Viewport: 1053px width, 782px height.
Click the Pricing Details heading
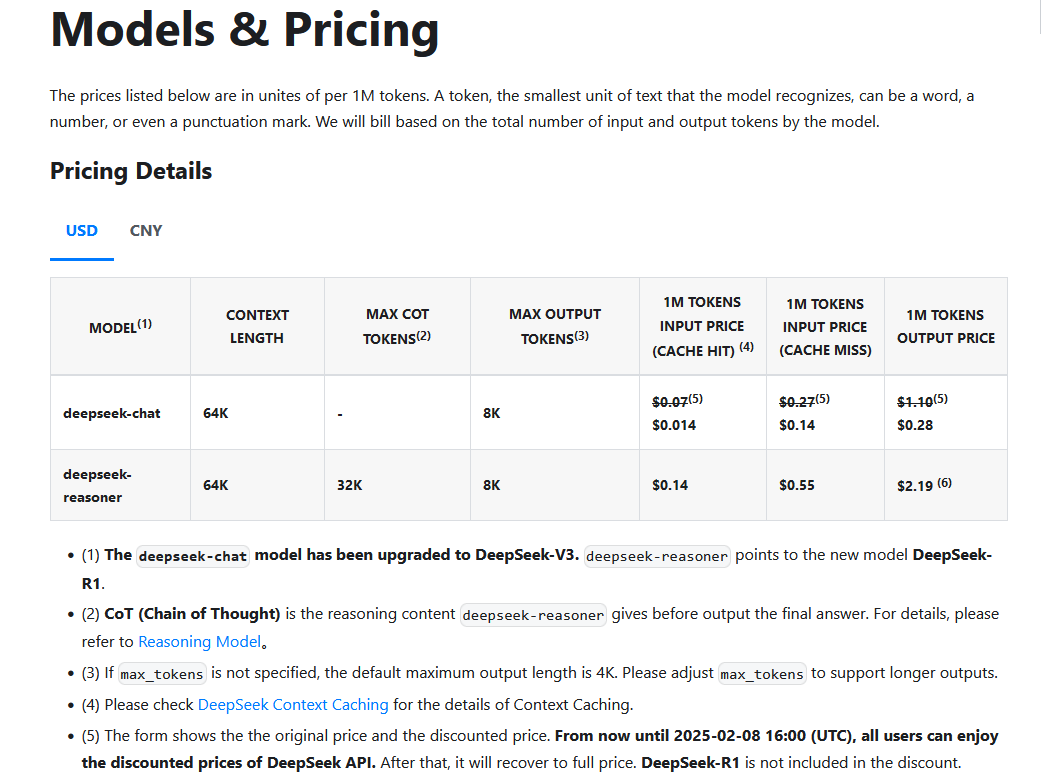point(131,171)
